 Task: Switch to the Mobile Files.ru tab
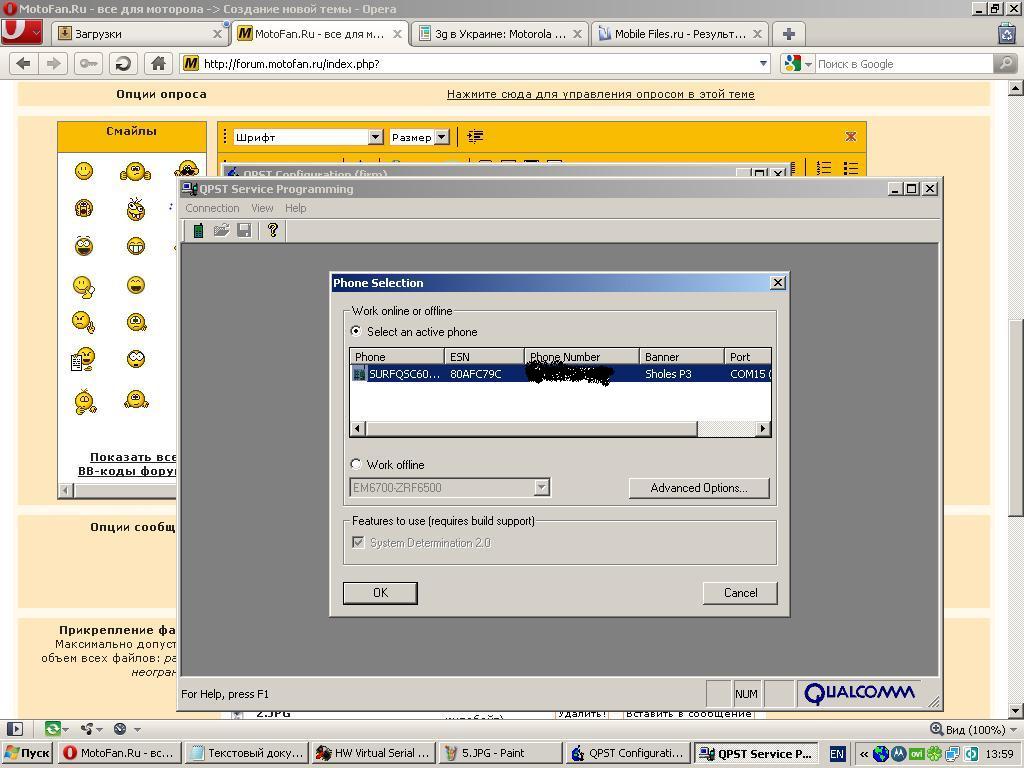pos(680,34)
